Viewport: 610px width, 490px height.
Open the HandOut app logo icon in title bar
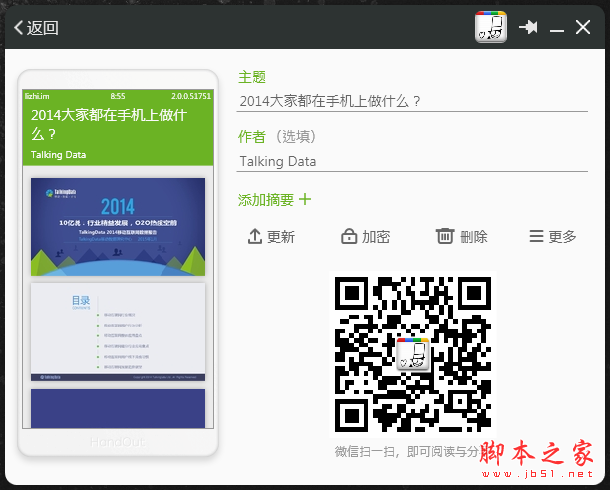(x=491, y=26)
